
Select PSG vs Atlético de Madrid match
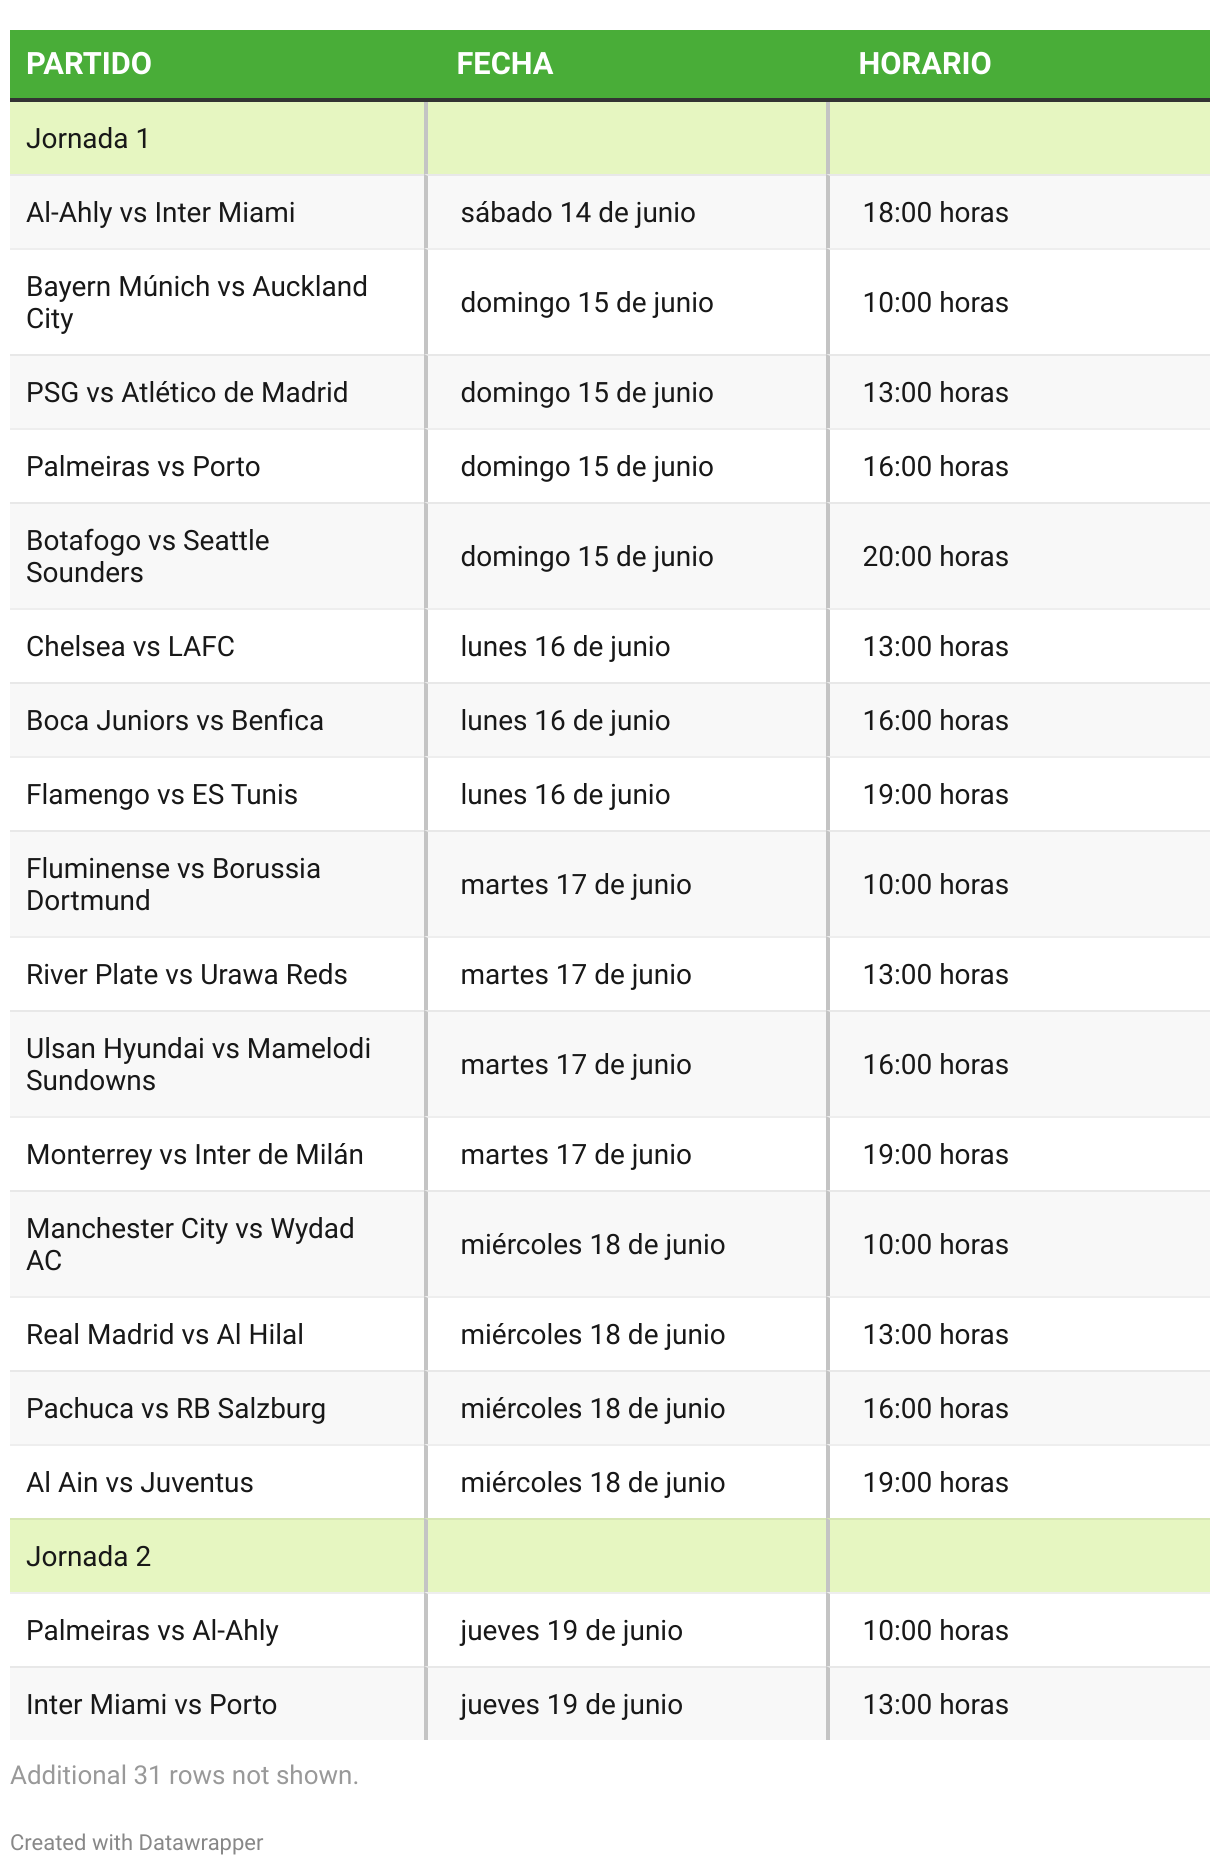187,392
